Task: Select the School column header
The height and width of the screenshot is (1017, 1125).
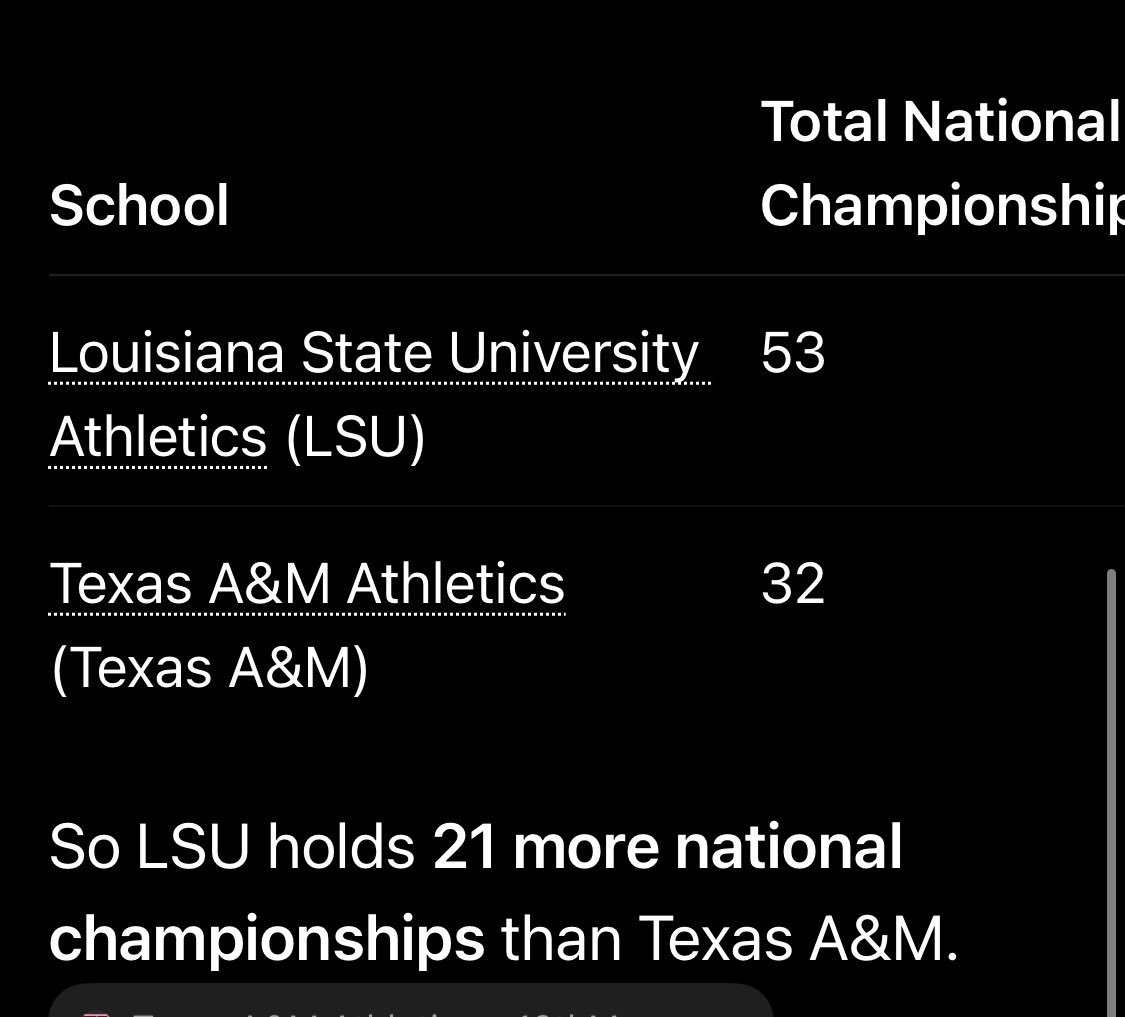Action: (139, 205)
